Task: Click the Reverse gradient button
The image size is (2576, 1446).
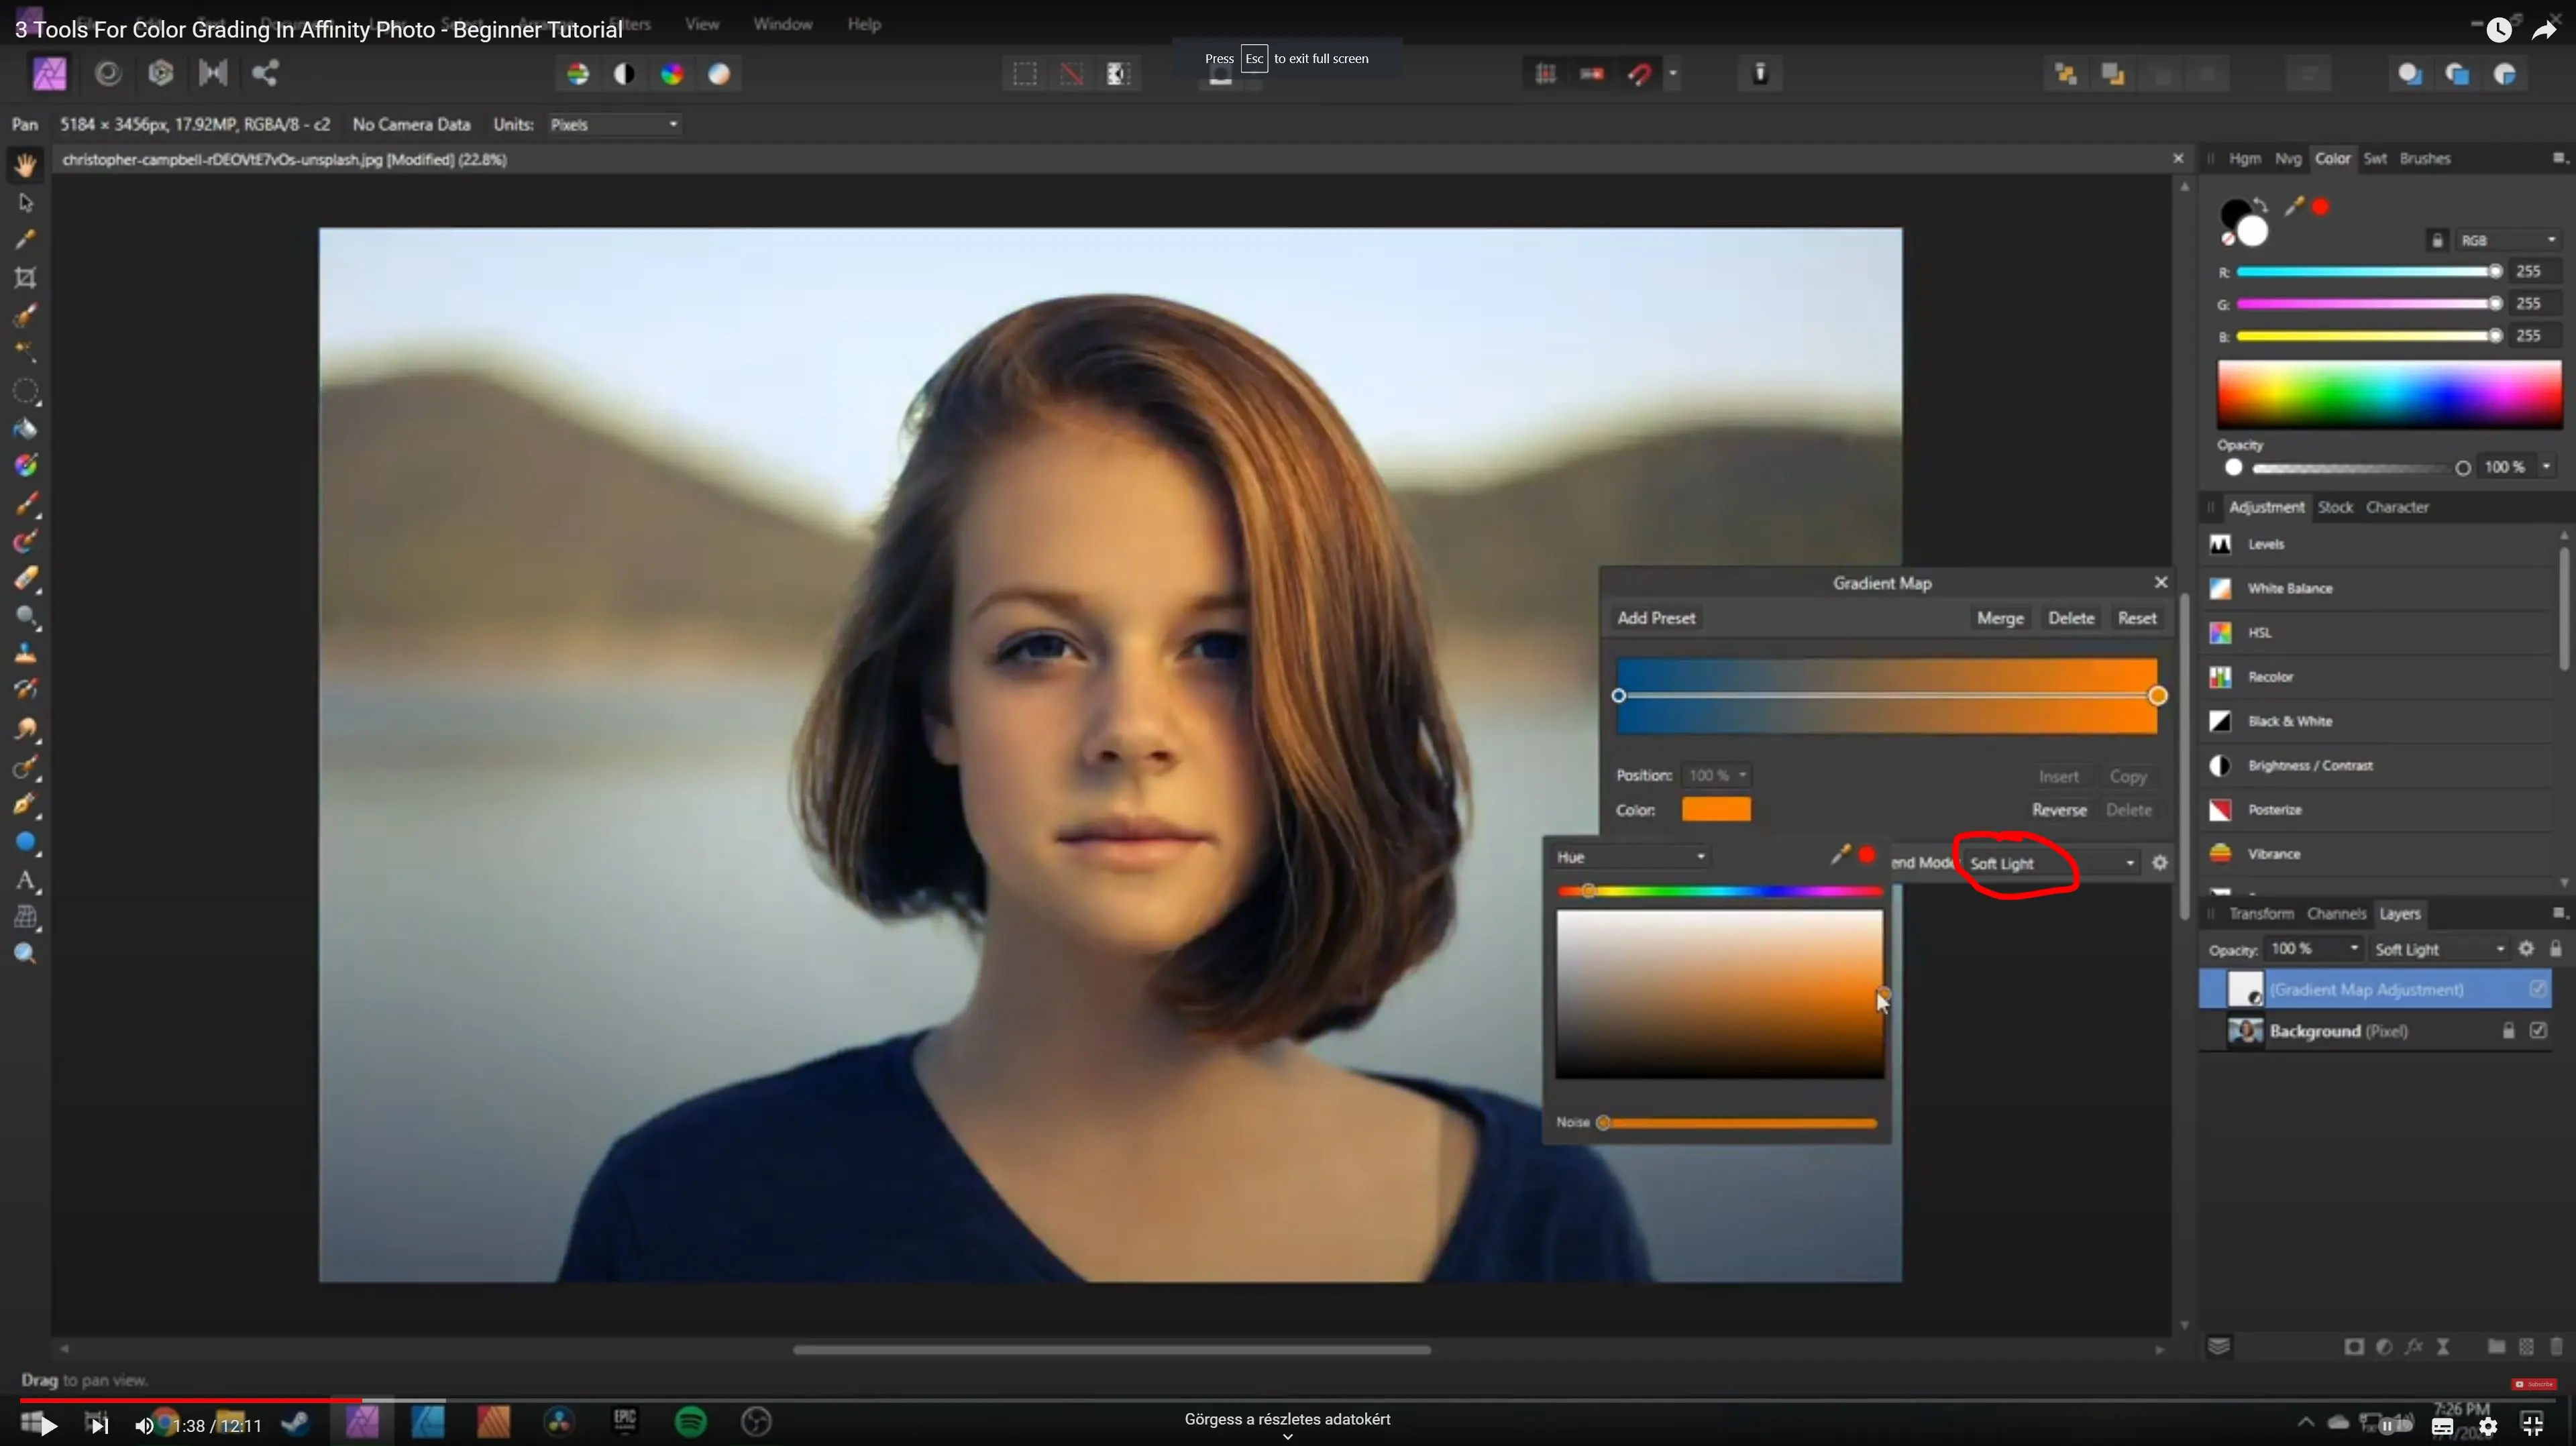Action: point(2058,810)
